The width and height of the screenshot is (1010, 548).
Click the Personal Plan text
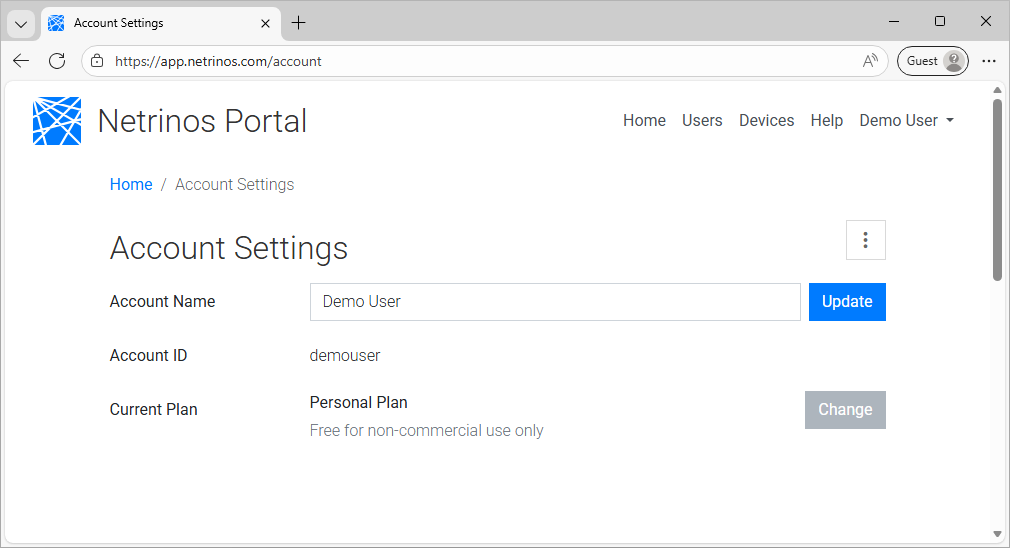358,402
